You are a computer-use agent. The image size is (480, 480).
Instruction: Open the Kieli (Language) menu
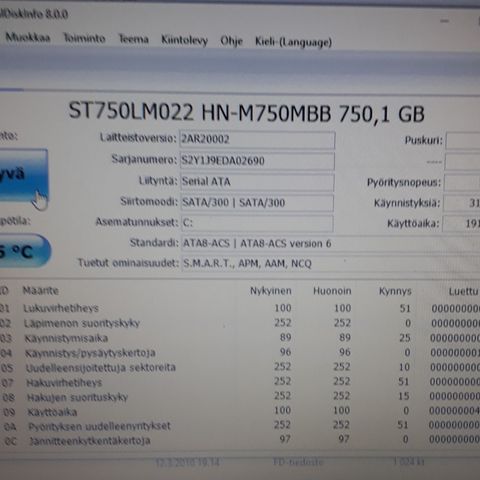pyautogui.click(x=293, y=42)
